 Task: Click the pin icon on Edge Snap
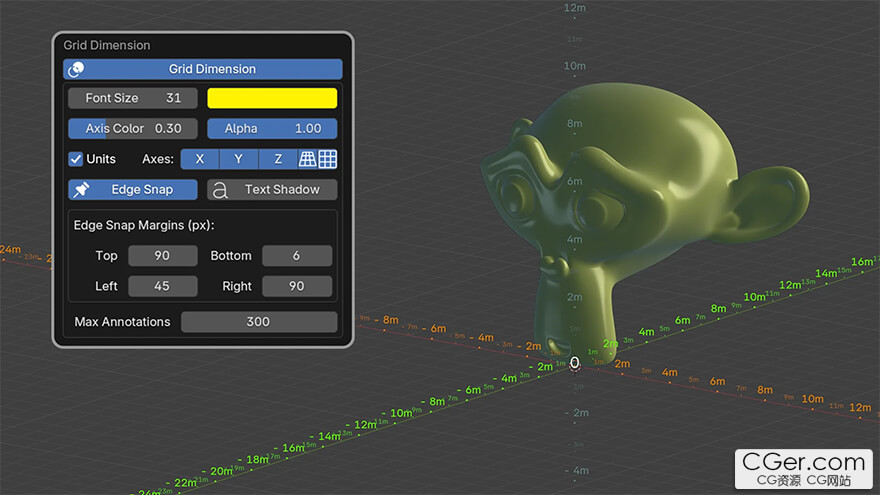pos(82,189)
